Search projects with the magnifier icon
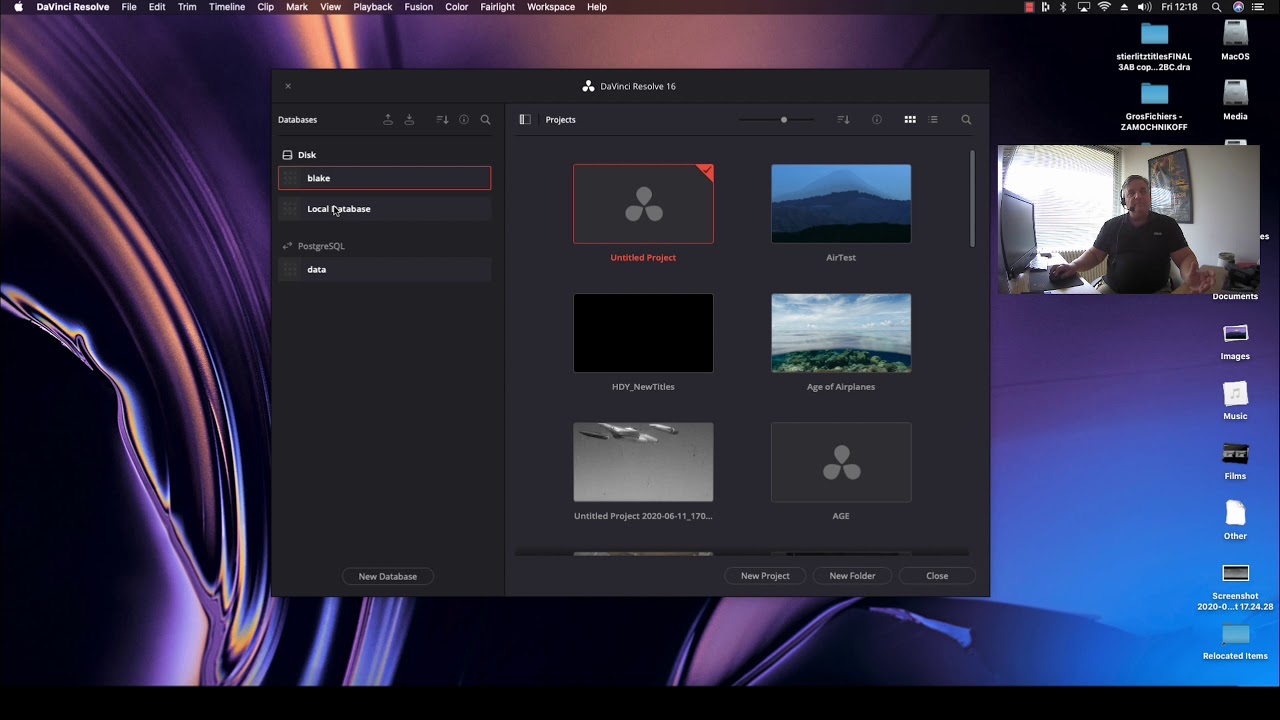The width and height of the screenshot is (1280, 720). click(966, 120)
